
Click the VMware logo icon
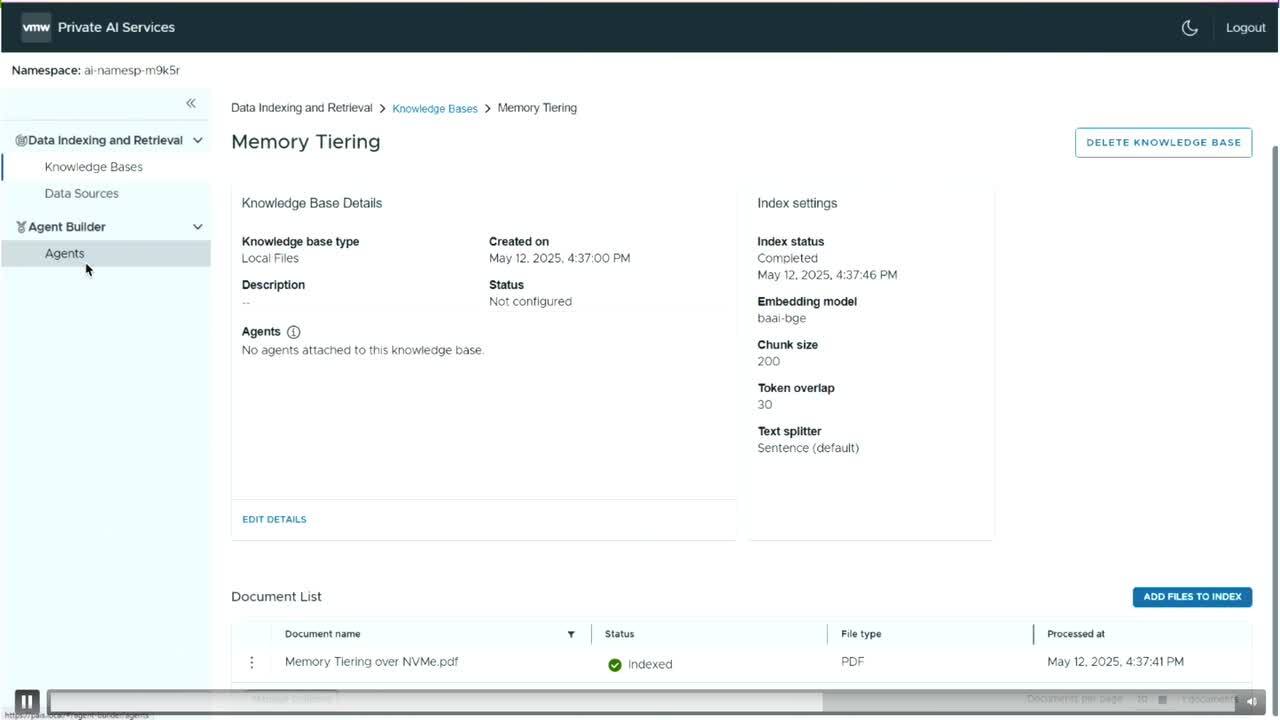coord(36,27)
